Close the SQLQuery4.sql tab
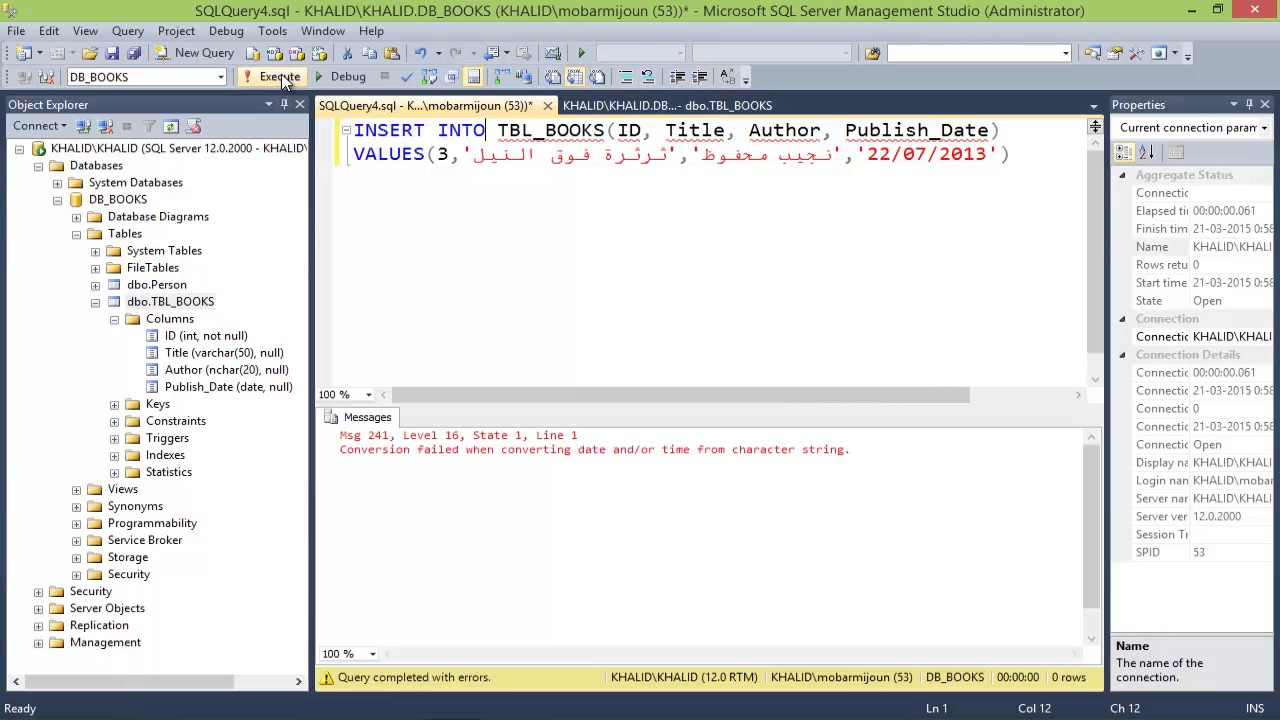 tap(547, 105)
